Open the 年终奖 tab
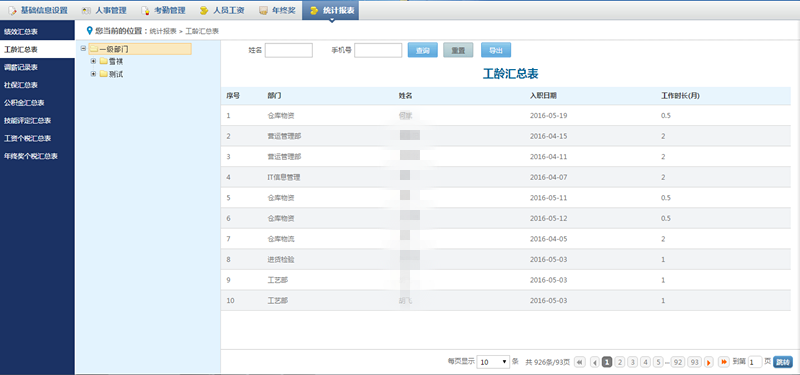The image size is (800, 375). click(x=277, y=10)
